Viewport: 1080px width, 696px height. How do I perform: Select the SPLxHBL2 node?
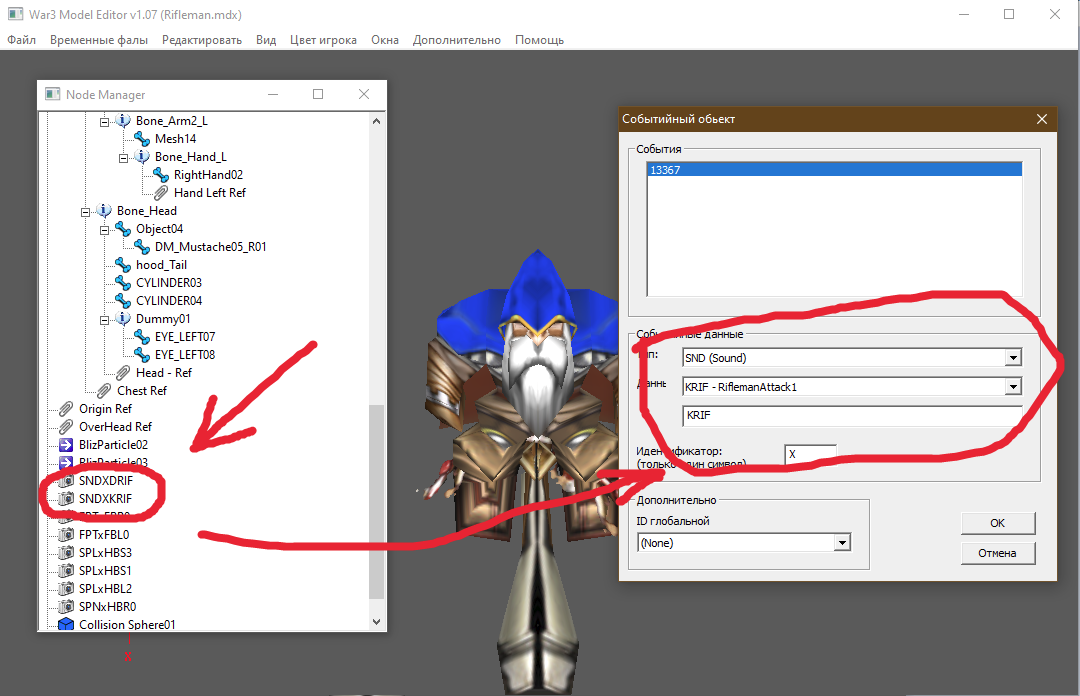pos(105,588)
